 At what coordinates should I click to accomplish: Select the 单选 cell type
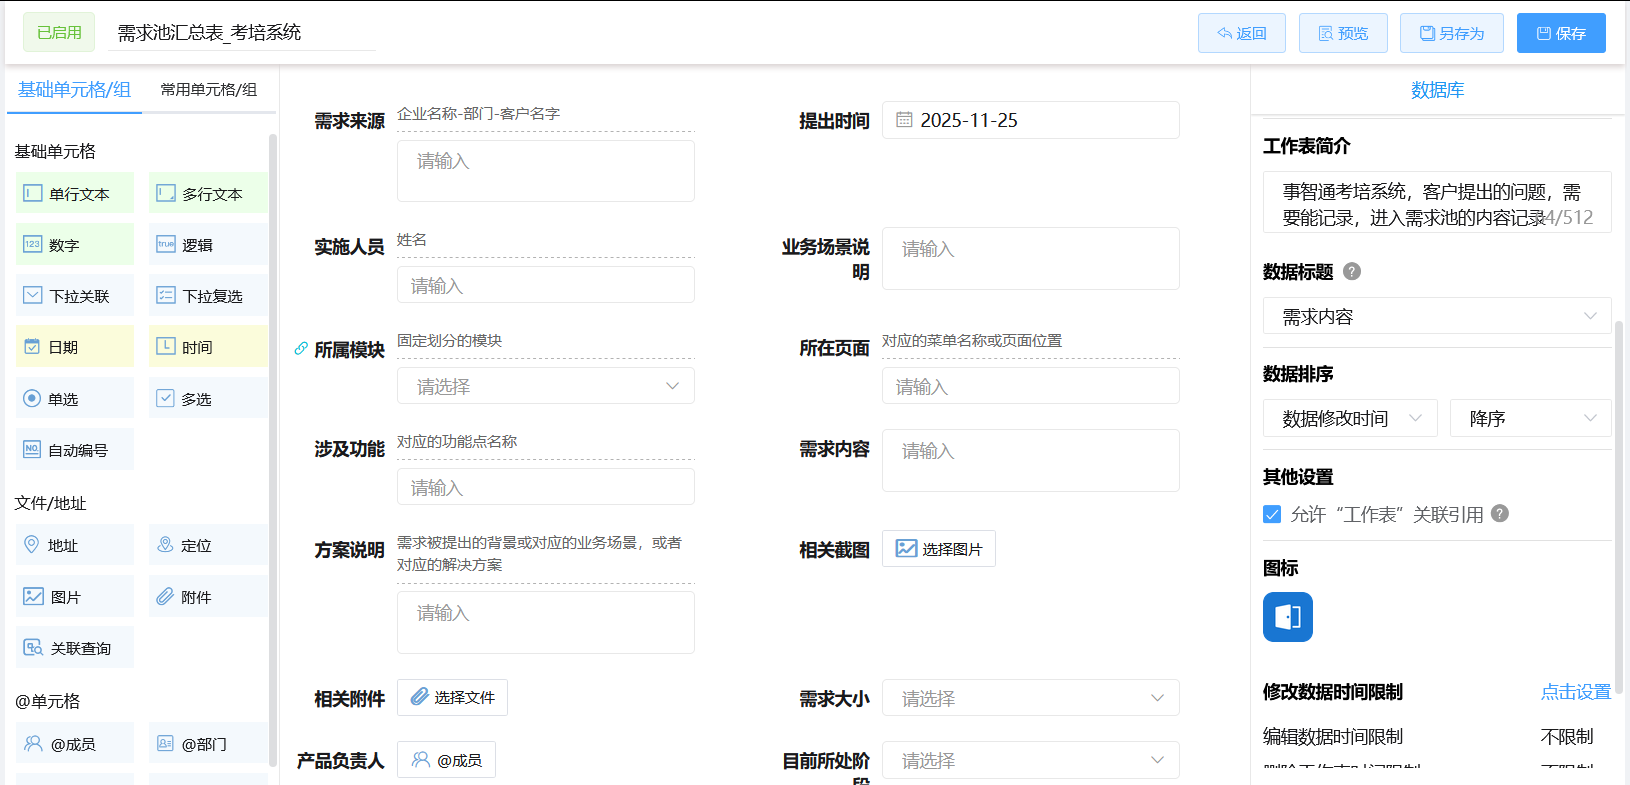pyautogui.click(x=75, y=398)
